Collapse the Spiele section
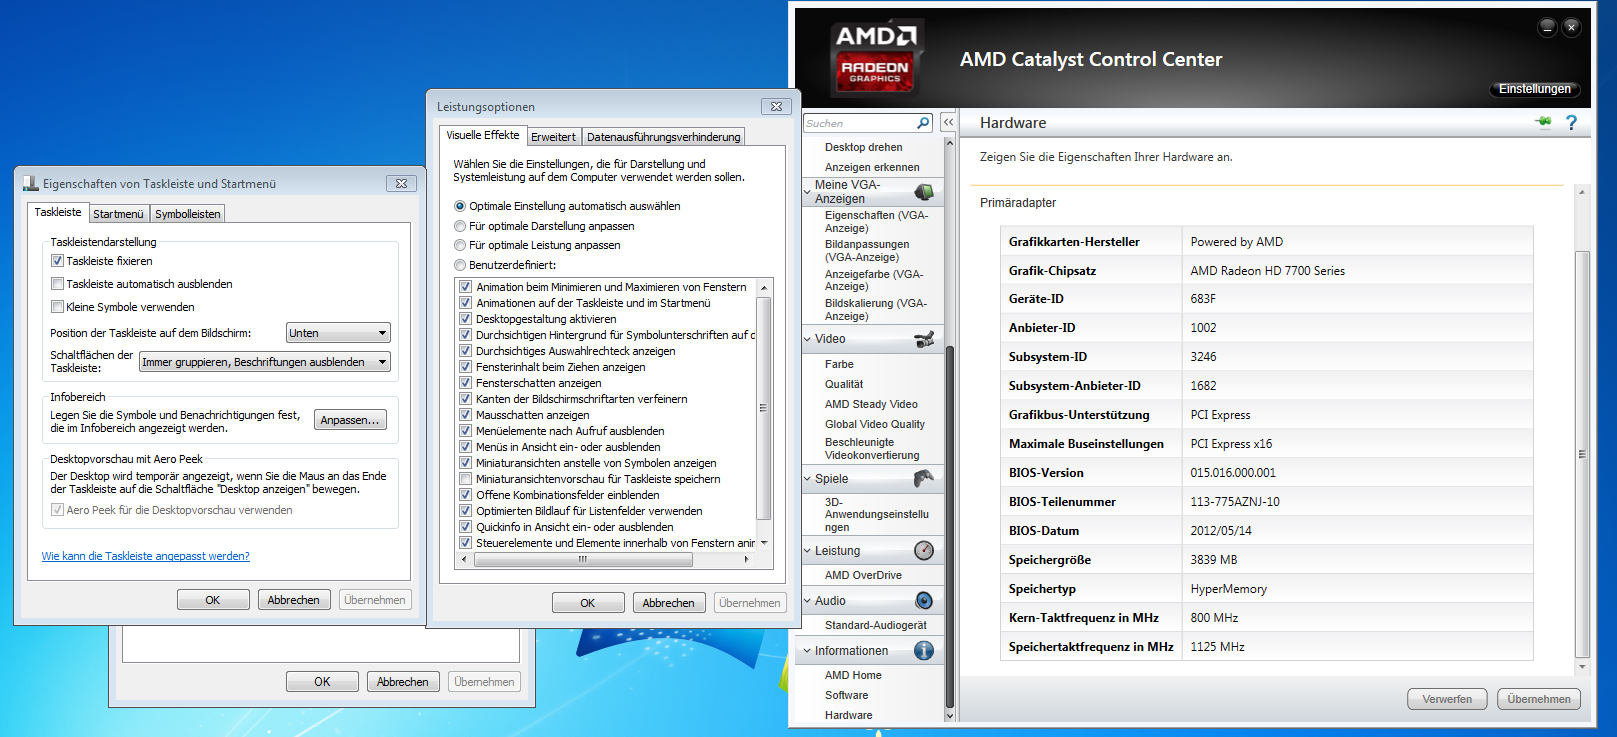 (x=808, y=479)
